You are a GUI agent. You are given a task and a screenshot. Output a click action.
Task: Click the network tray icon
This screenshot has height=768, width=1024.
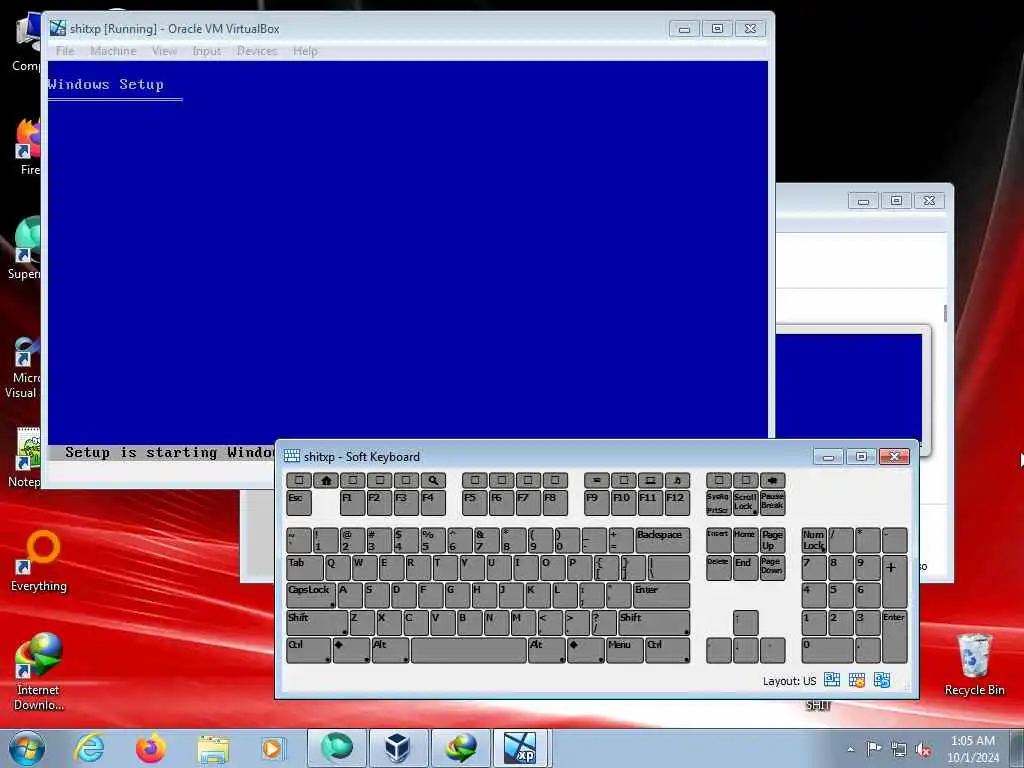click(899, 749)
